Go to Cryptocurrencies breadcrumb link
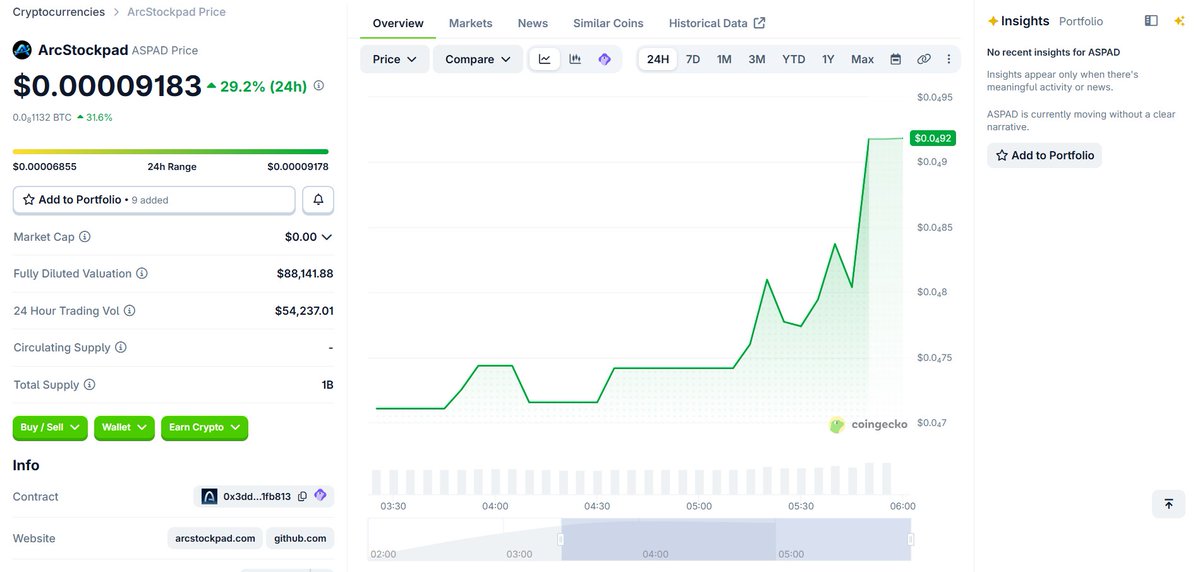1200x572 pixels. pyautogui.click(x=58, y=12)
